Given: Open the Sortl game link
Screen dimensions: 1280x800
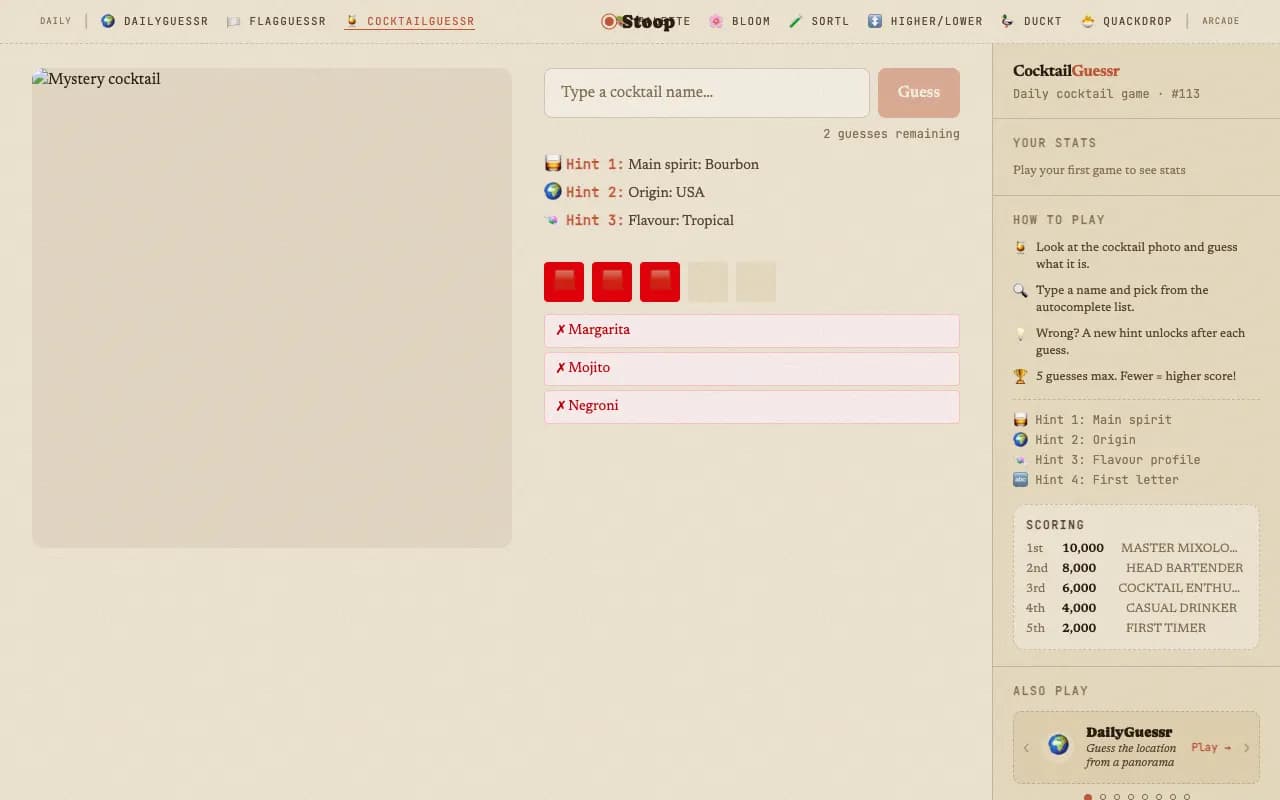Looking at the screenshot, I should point(819,21).
